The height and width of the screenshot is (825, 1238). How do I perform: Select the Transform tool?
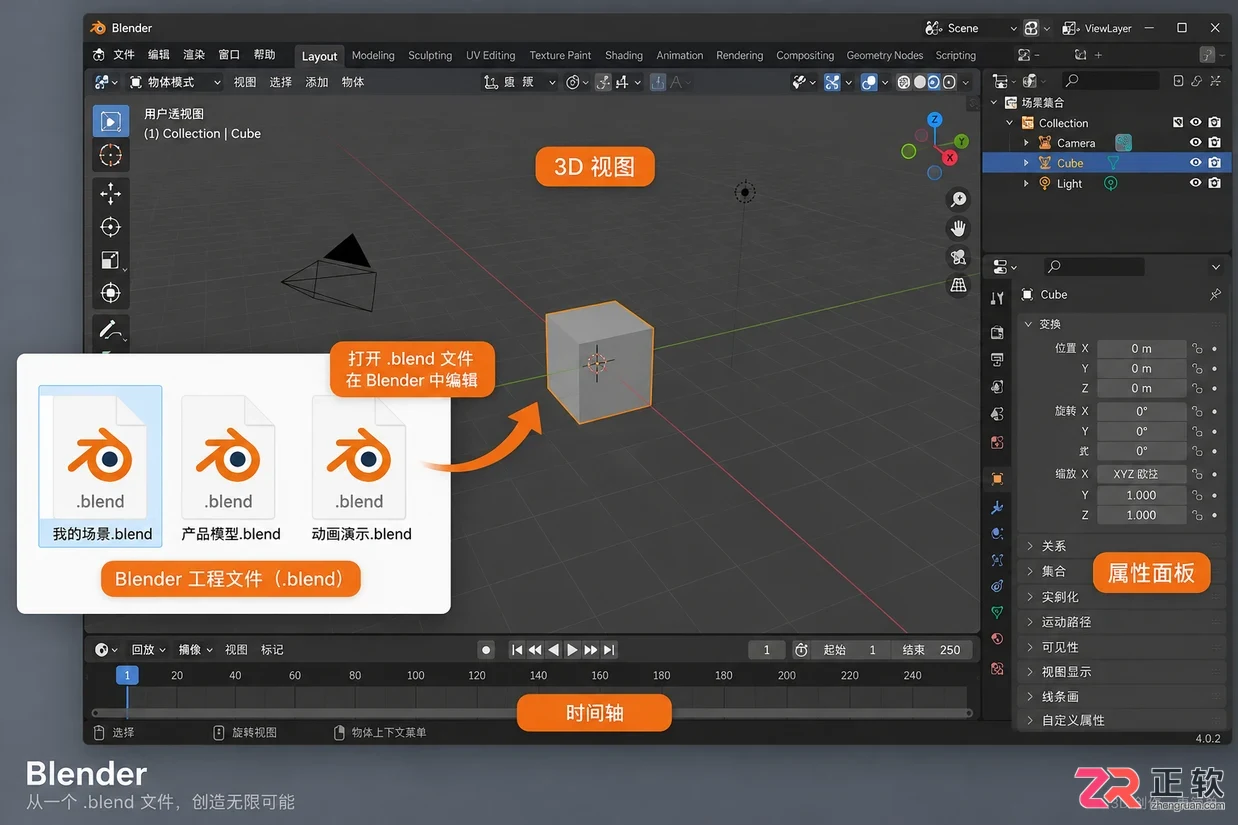pos(111,293)
